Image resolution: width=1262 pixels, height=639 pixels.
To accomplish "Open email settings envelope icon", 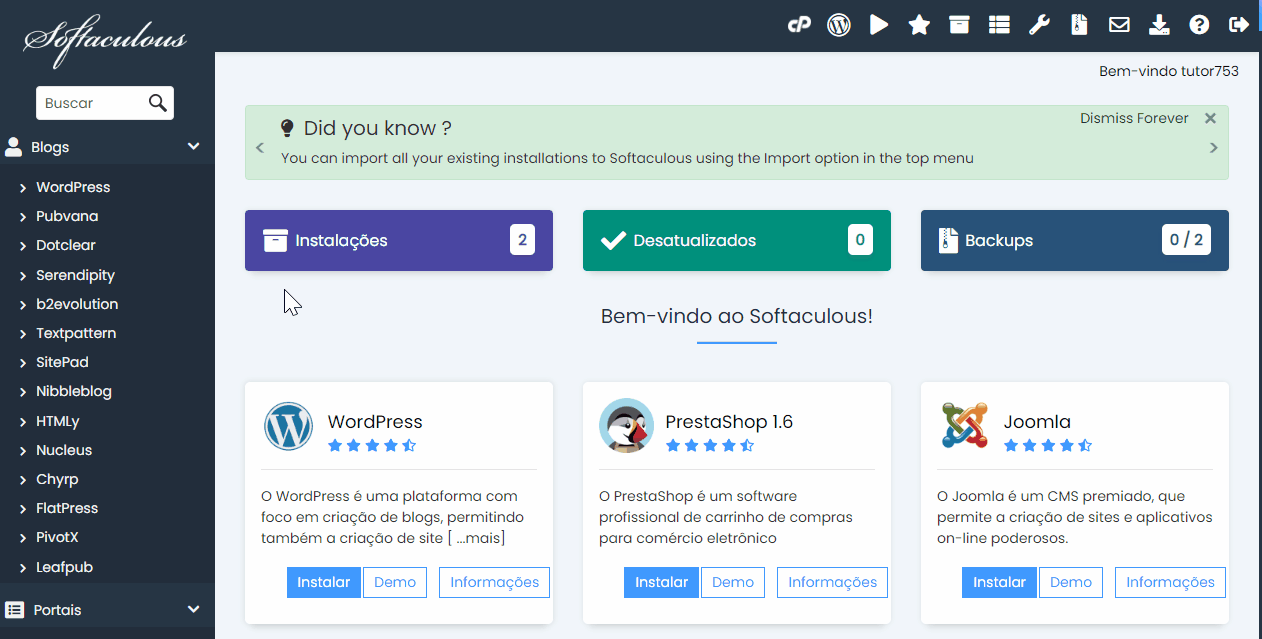I will [x=1119, y=25].
